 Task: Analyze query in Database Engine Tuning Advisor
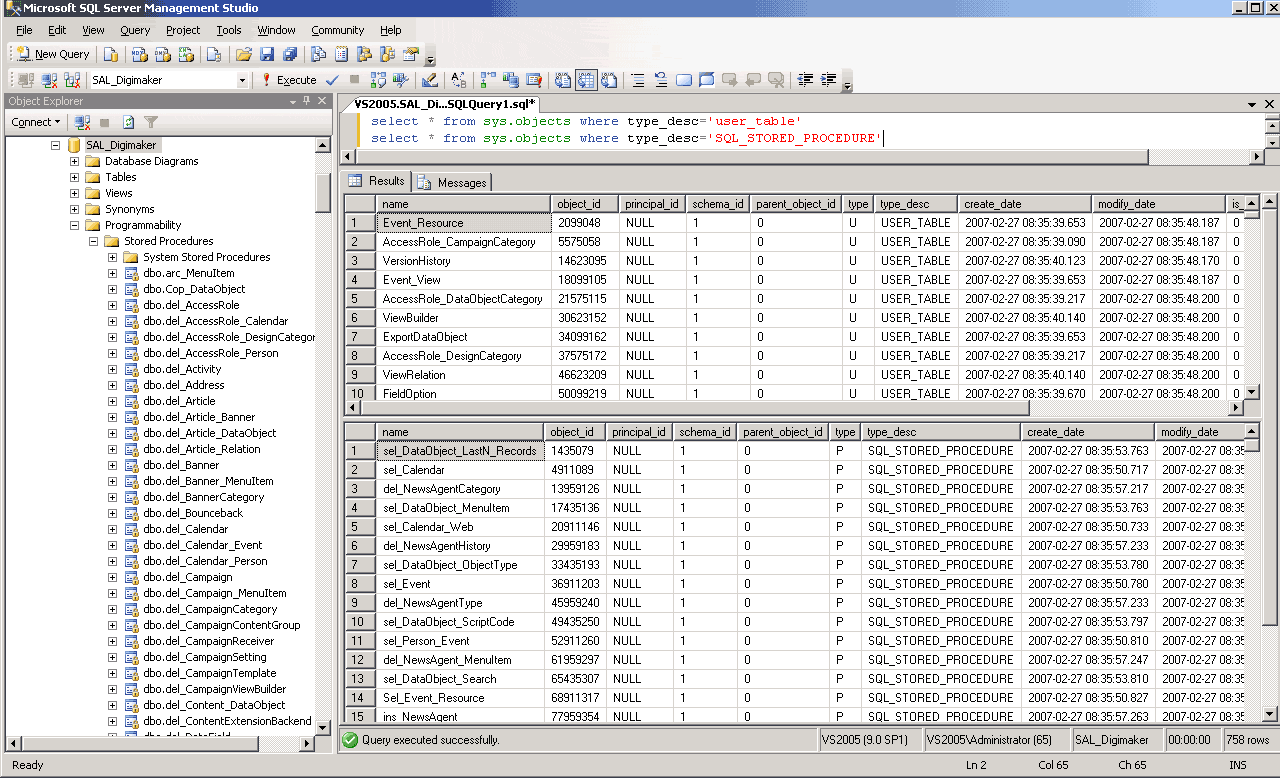point(401,80)
